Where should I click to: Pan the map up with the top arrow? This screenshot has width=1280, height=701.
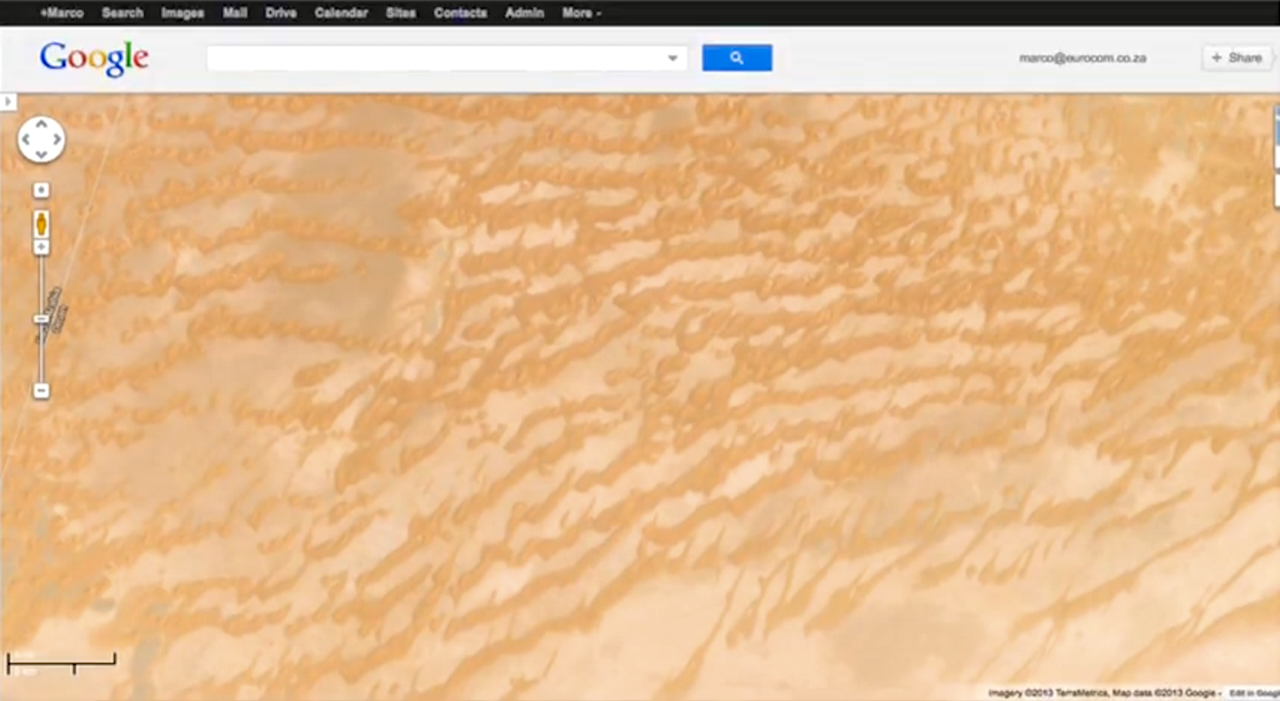tap(41, 126)
